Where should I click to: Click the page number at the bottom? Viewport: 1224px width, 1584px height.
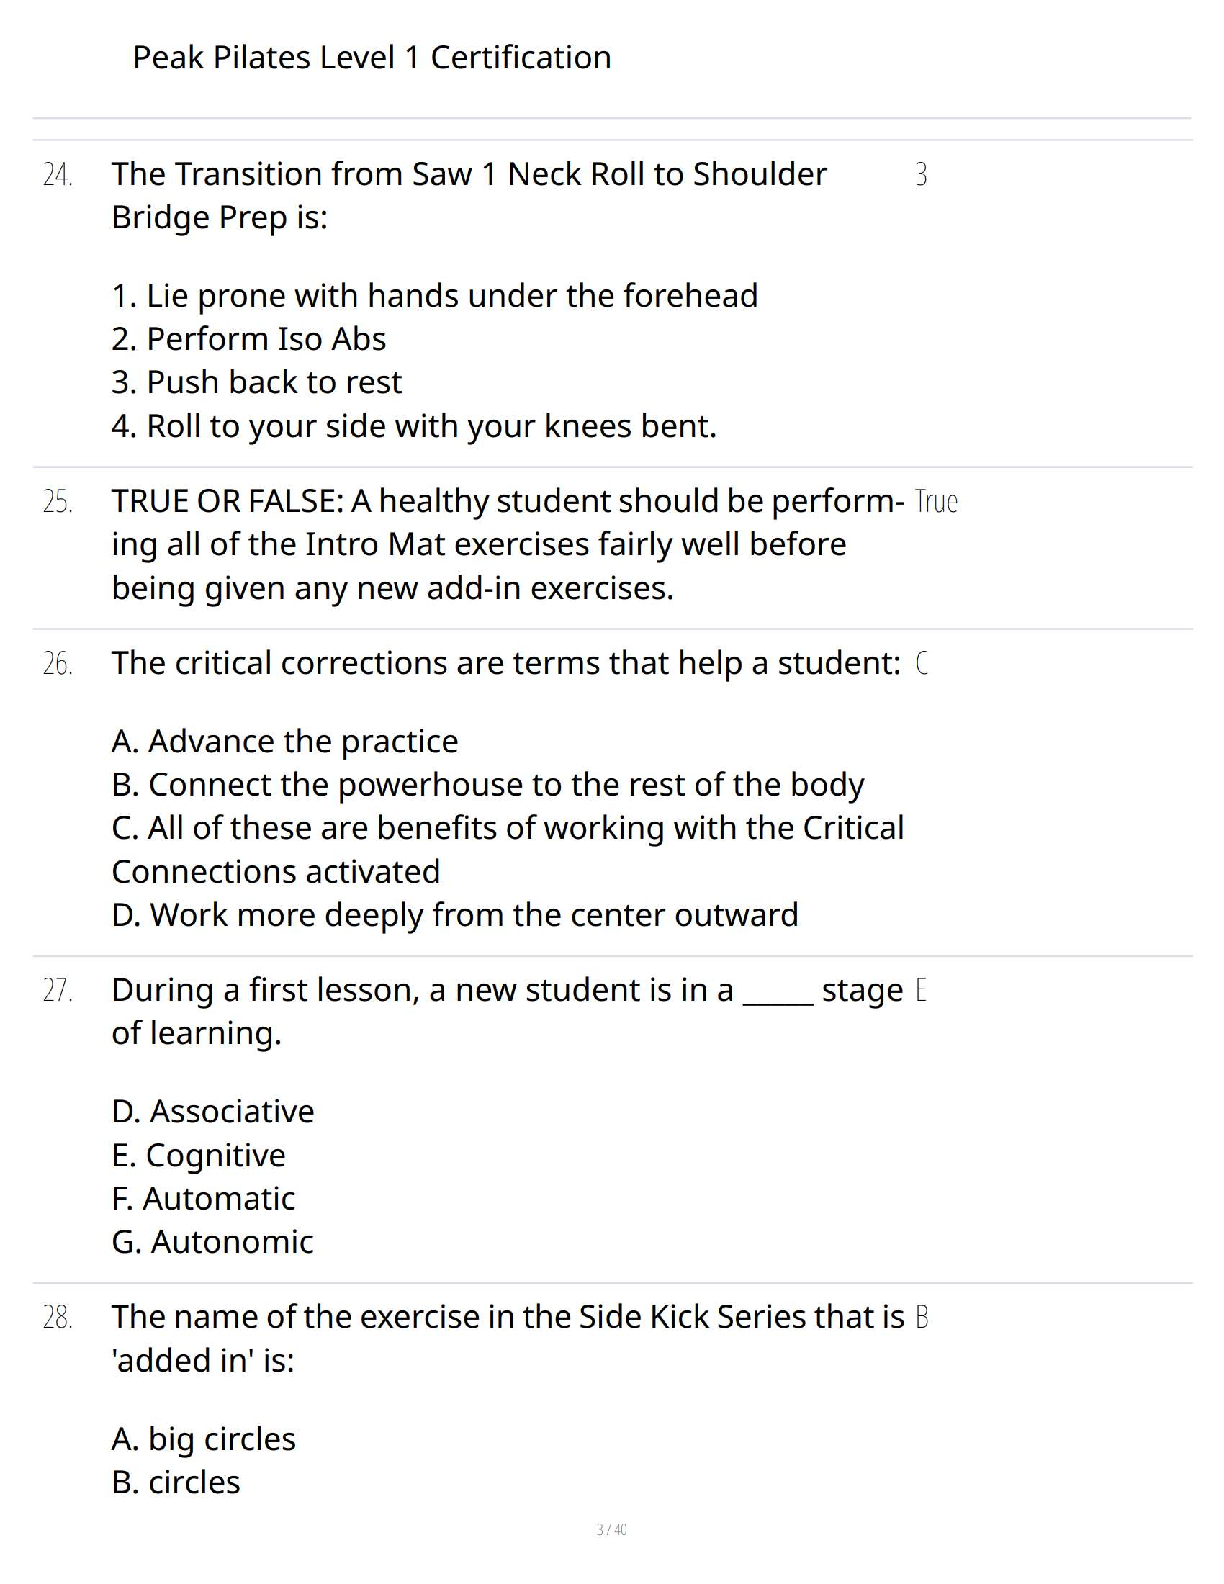tap(611, 1529)
